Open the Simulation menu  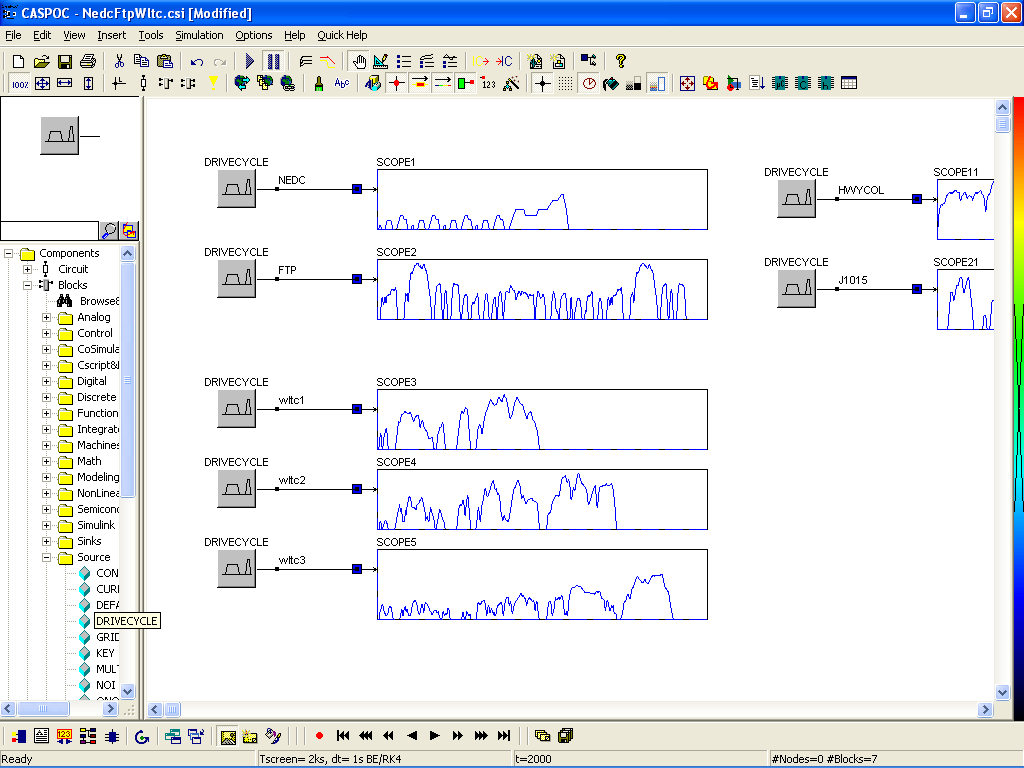tap(199, 35)
